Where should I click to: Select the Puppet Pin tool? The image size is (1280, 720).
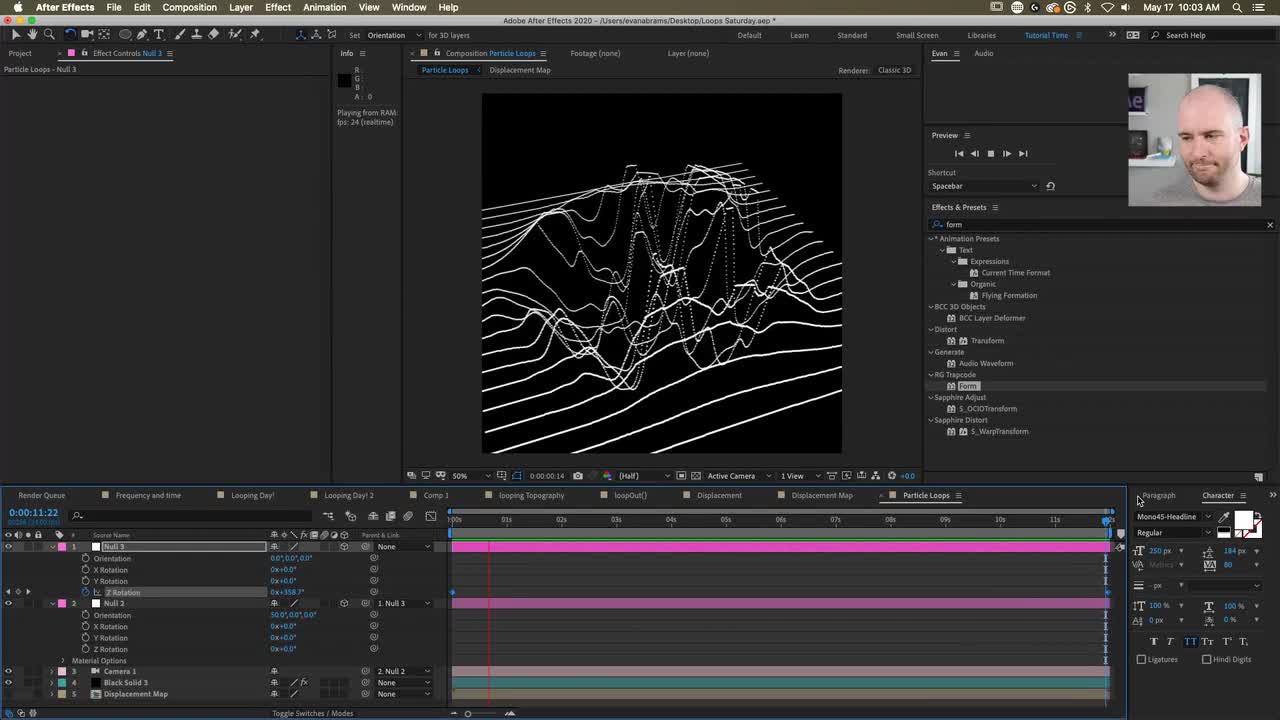pyautogui.click(x=255, y=34)
